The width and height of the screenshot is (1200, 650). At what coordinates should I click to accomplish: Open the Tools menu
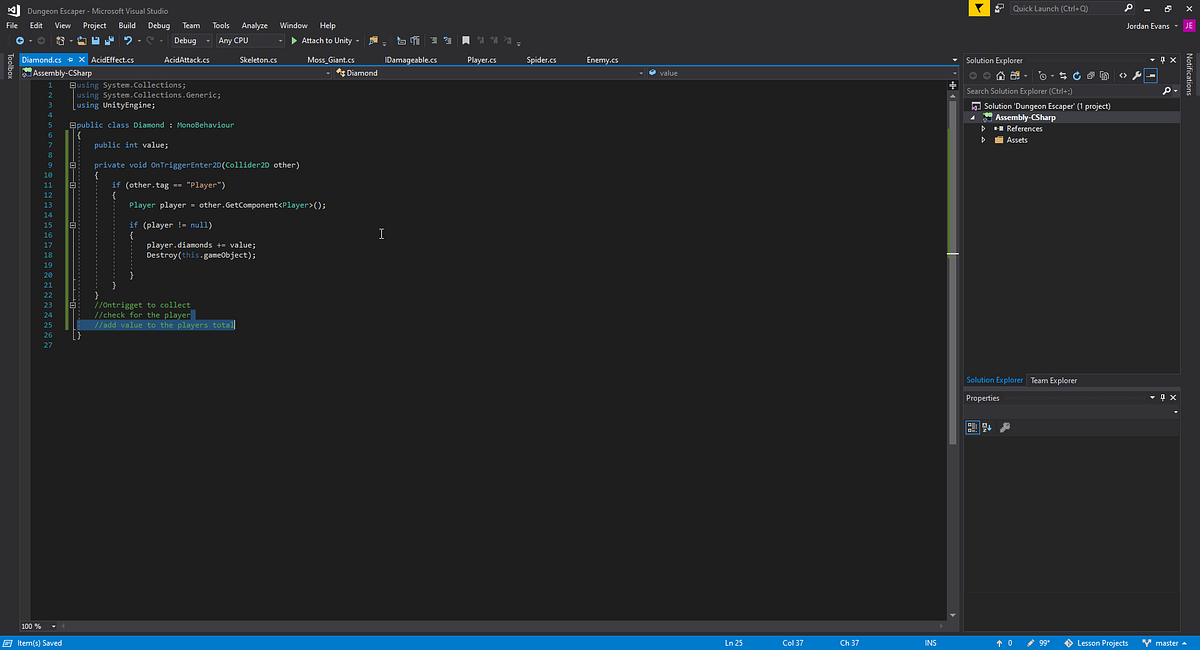(221, 25)
